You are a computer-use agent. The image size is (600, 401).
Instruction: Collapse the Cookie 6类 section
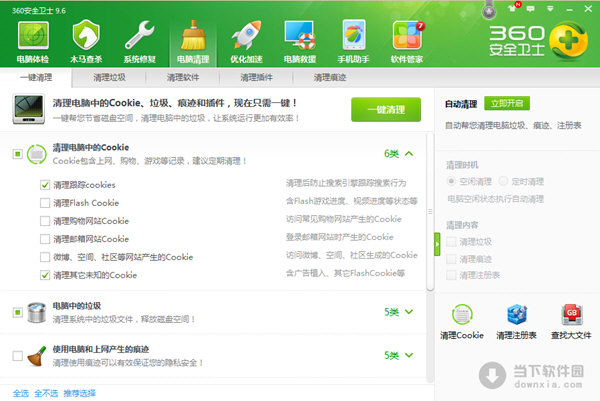tap(409, 154)
